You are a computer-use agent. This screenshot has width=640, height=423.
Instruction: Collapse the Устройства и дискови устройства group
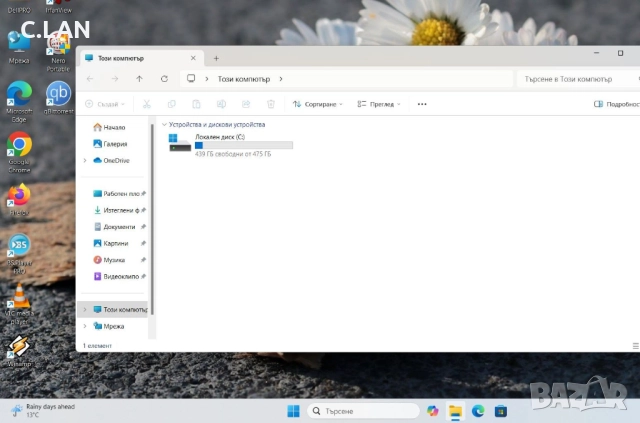click(164, 125)
